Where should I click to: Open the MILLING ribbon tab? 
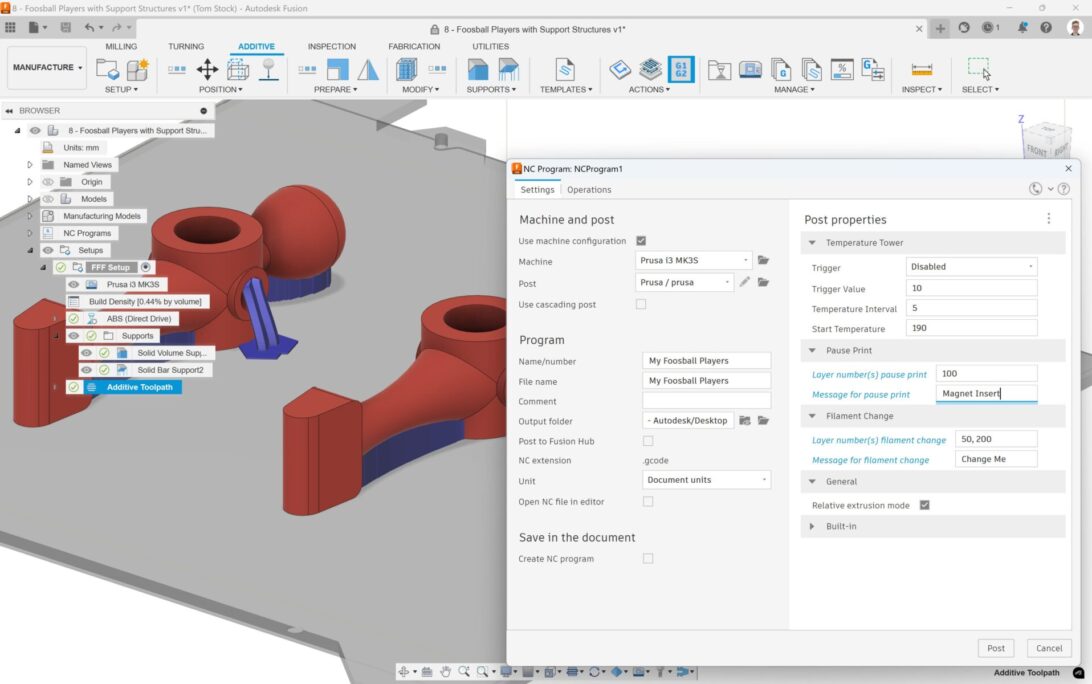click(121, 46)
